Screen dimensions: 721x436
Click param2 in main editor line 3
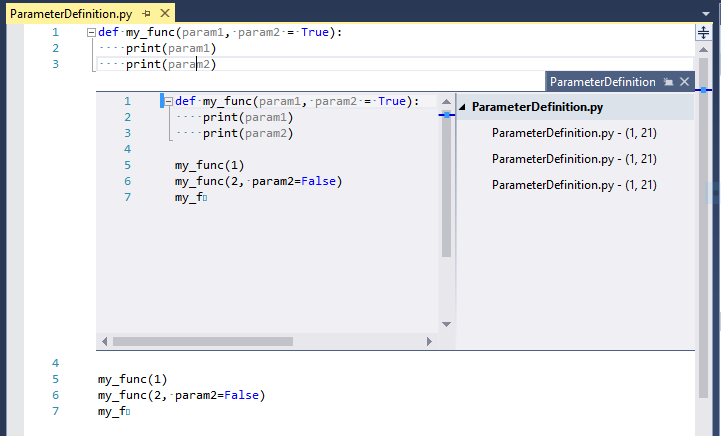(189, 64)
